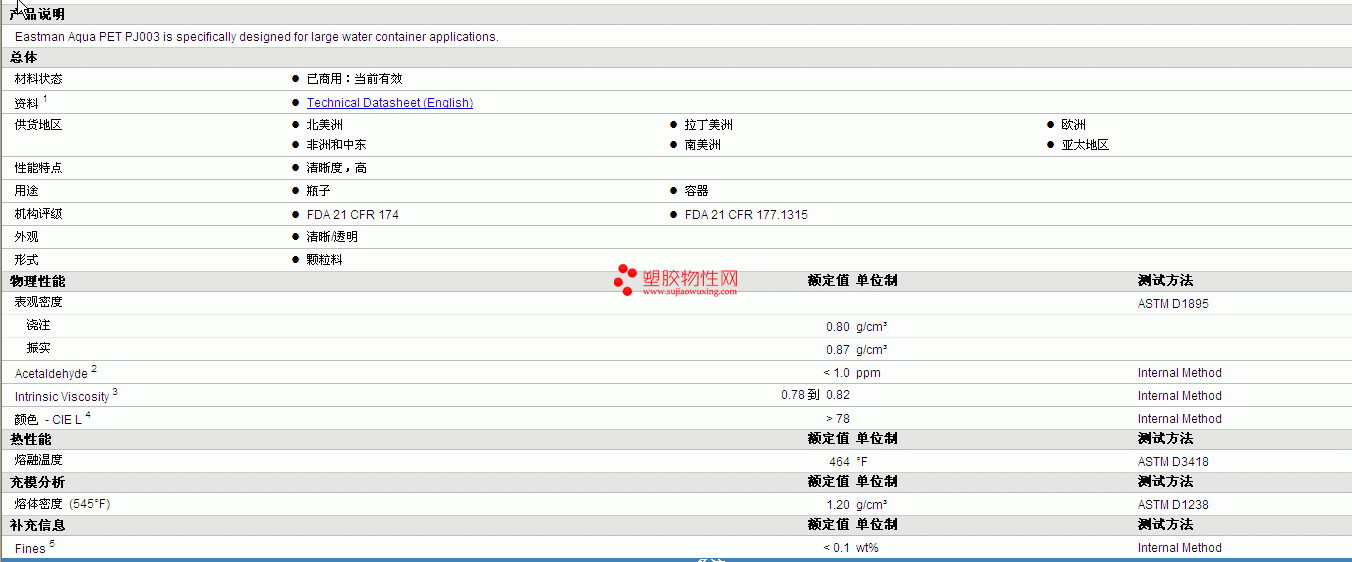
Task: Select the 拉丁美洲 region entry
Action: pyautogui.click(x=708, y=125)
